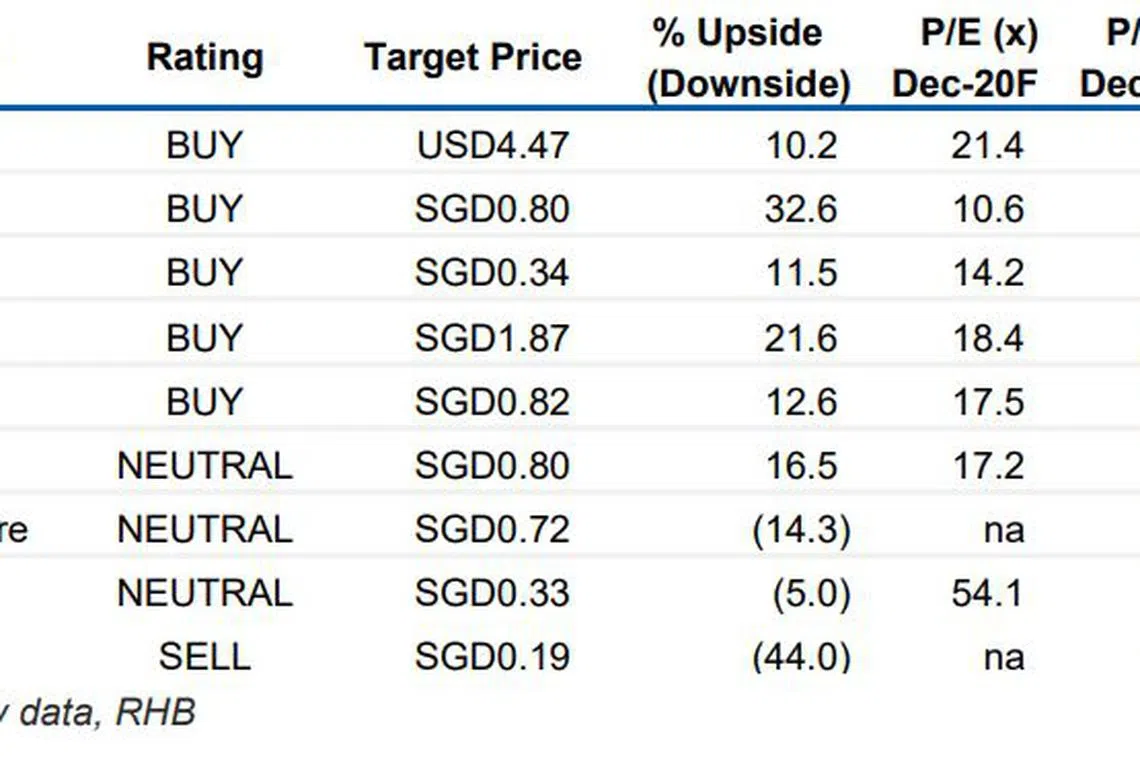Select the (44.0) downside value
The height and width of the screenshot is (760, 1140).
(x=801, y=657)
